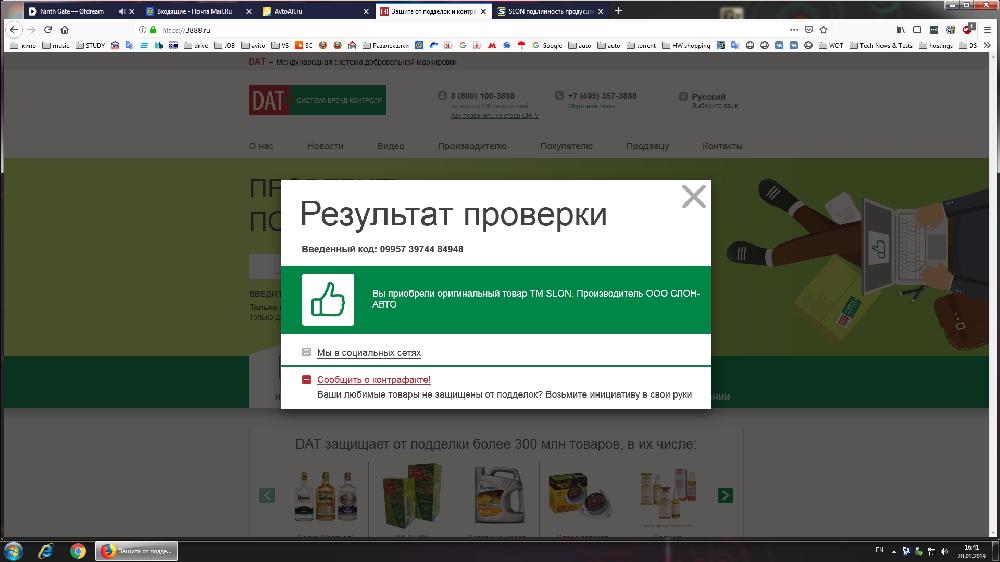Open a new browser tab

[x=618, y=11]
